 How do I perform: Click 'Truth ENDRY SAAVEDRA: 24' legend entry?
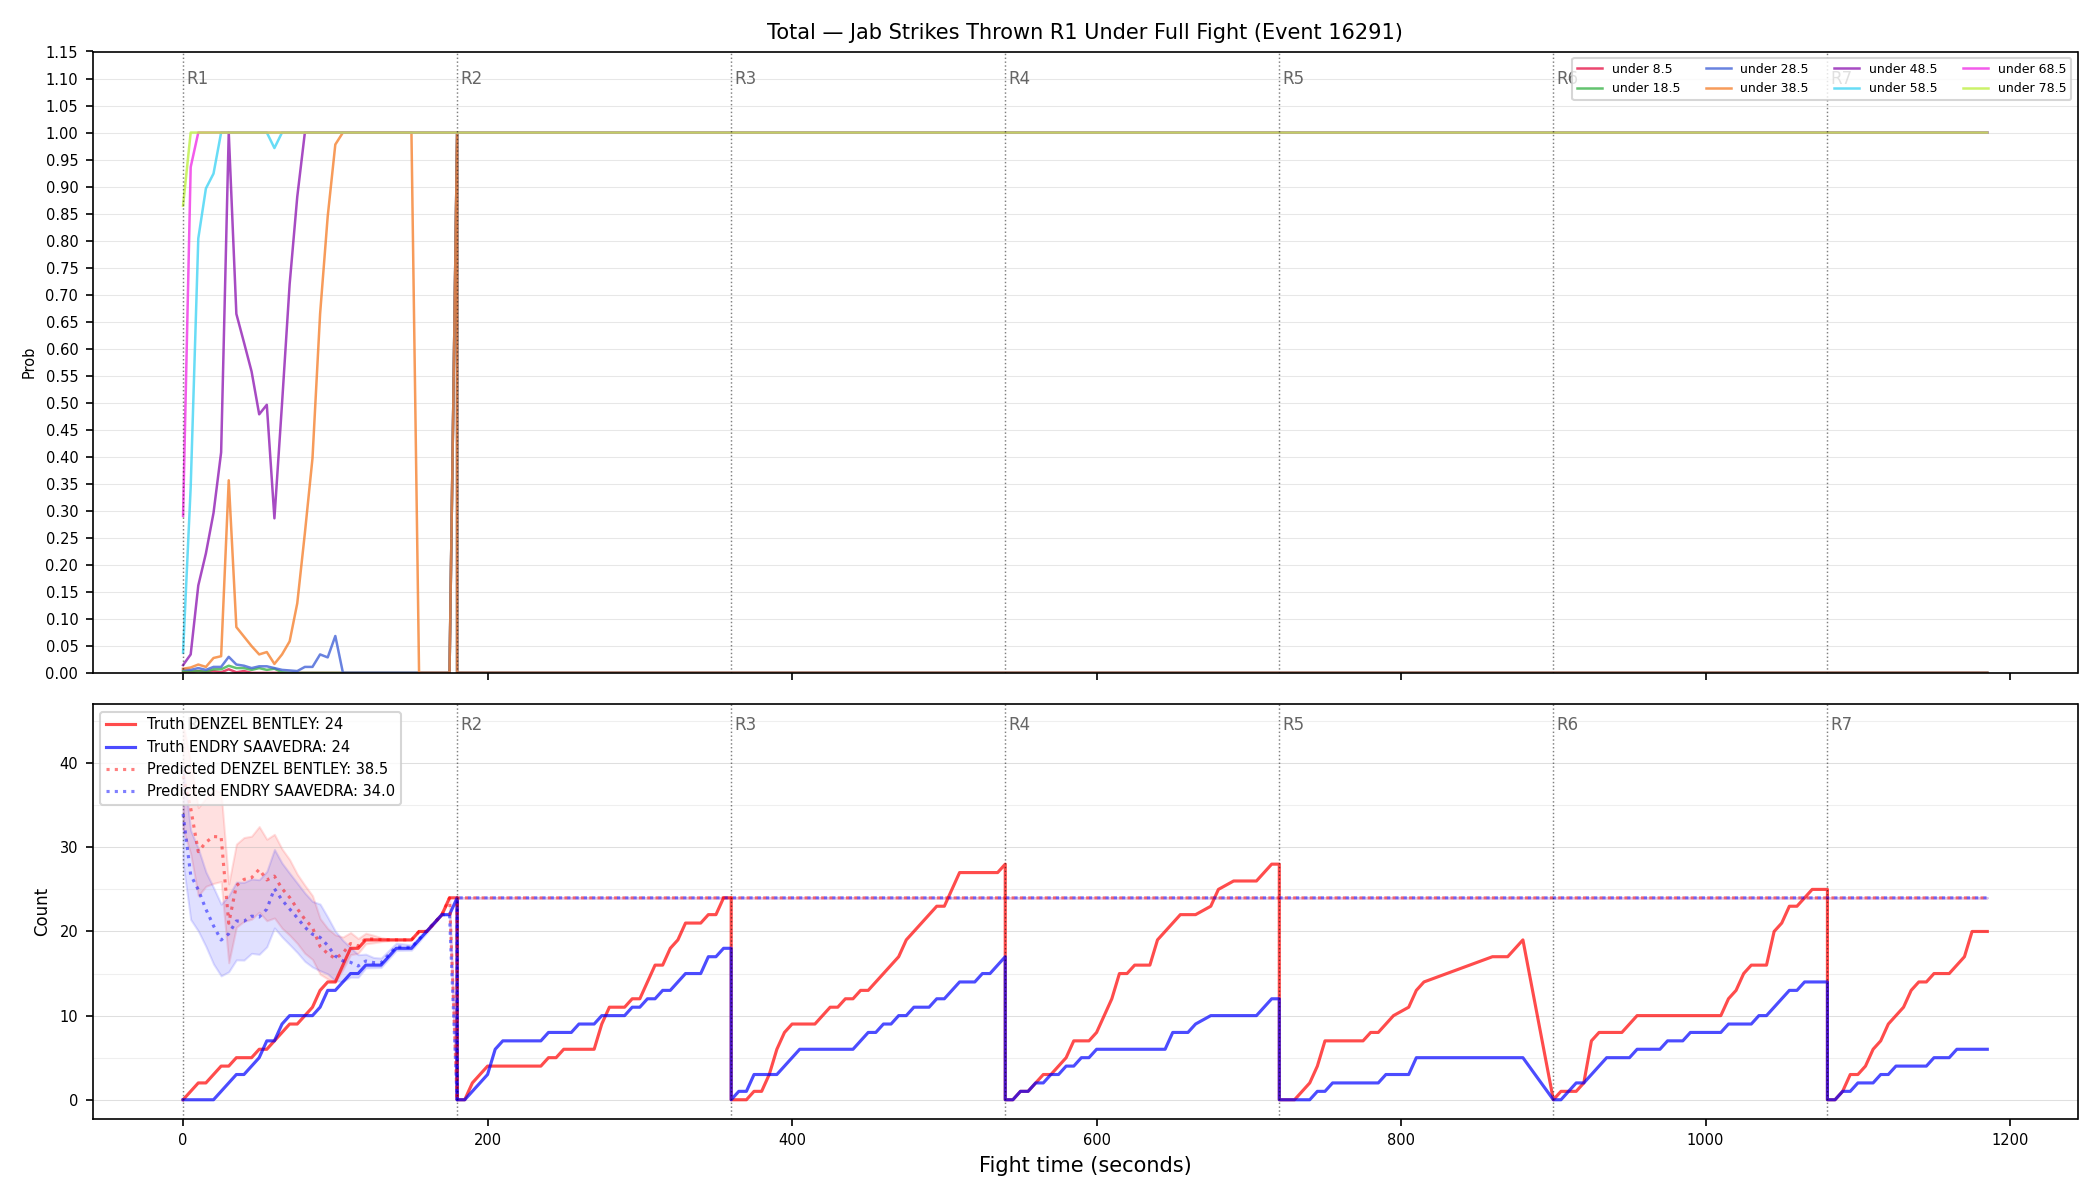point(227,746)
